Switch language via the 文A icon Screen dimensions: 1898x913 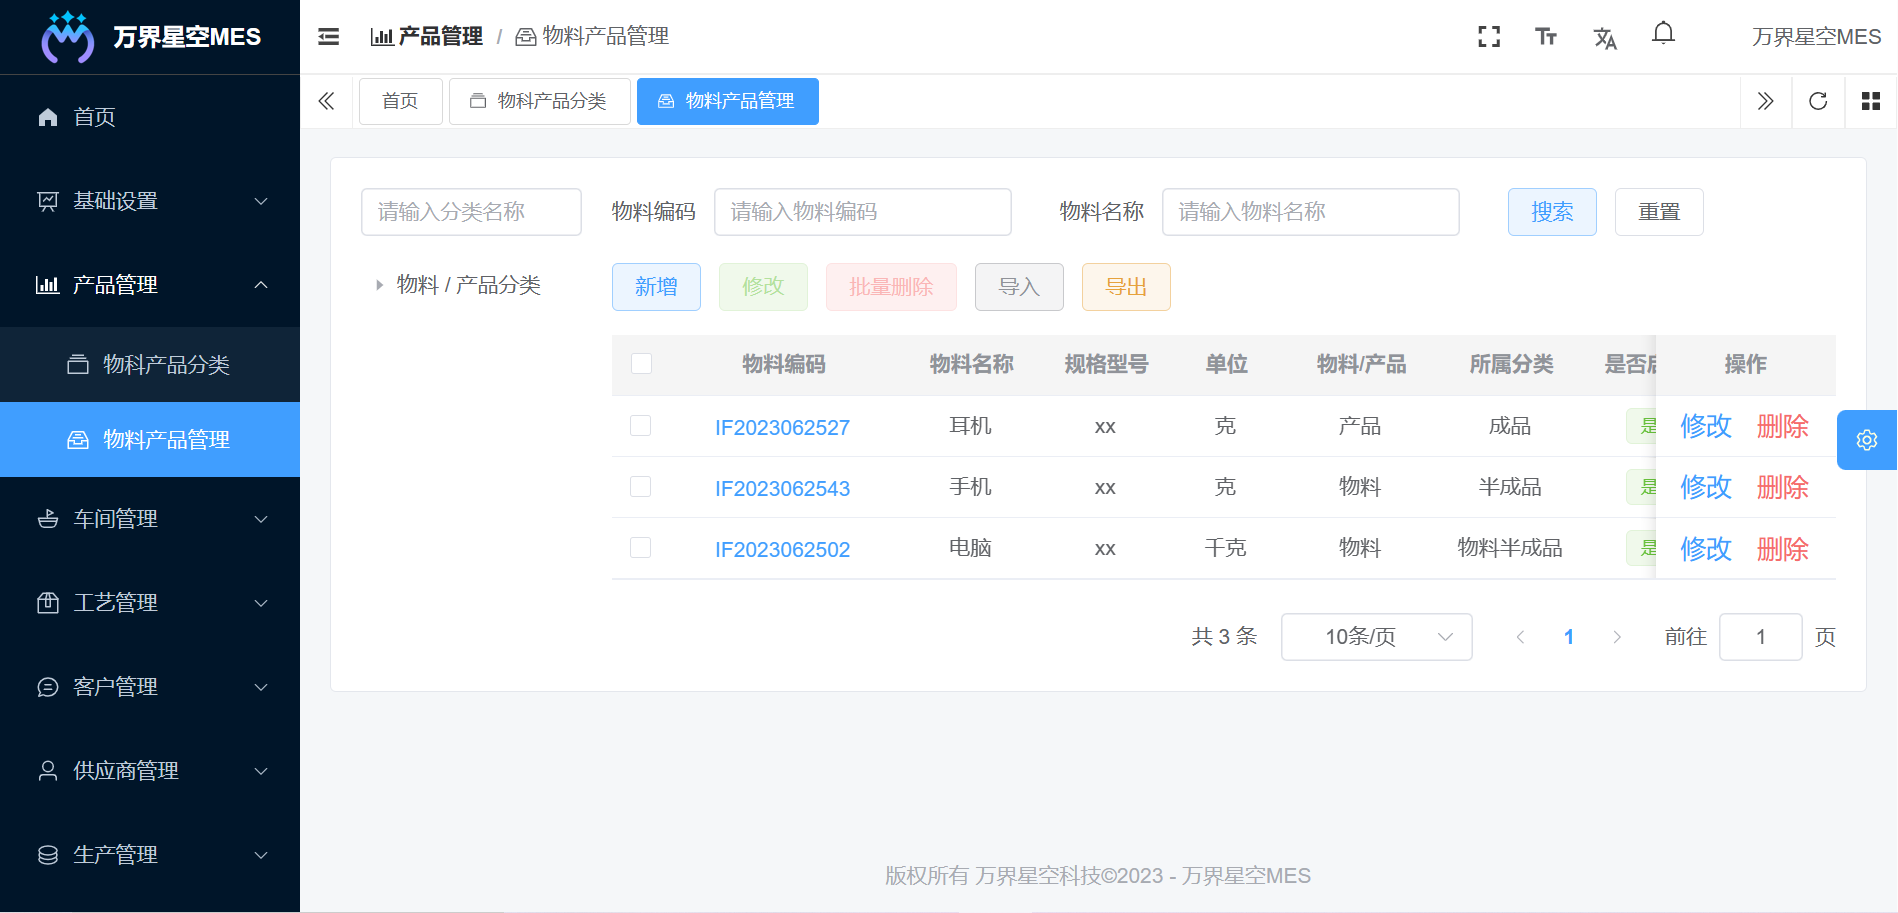[x=1605, y=38]
